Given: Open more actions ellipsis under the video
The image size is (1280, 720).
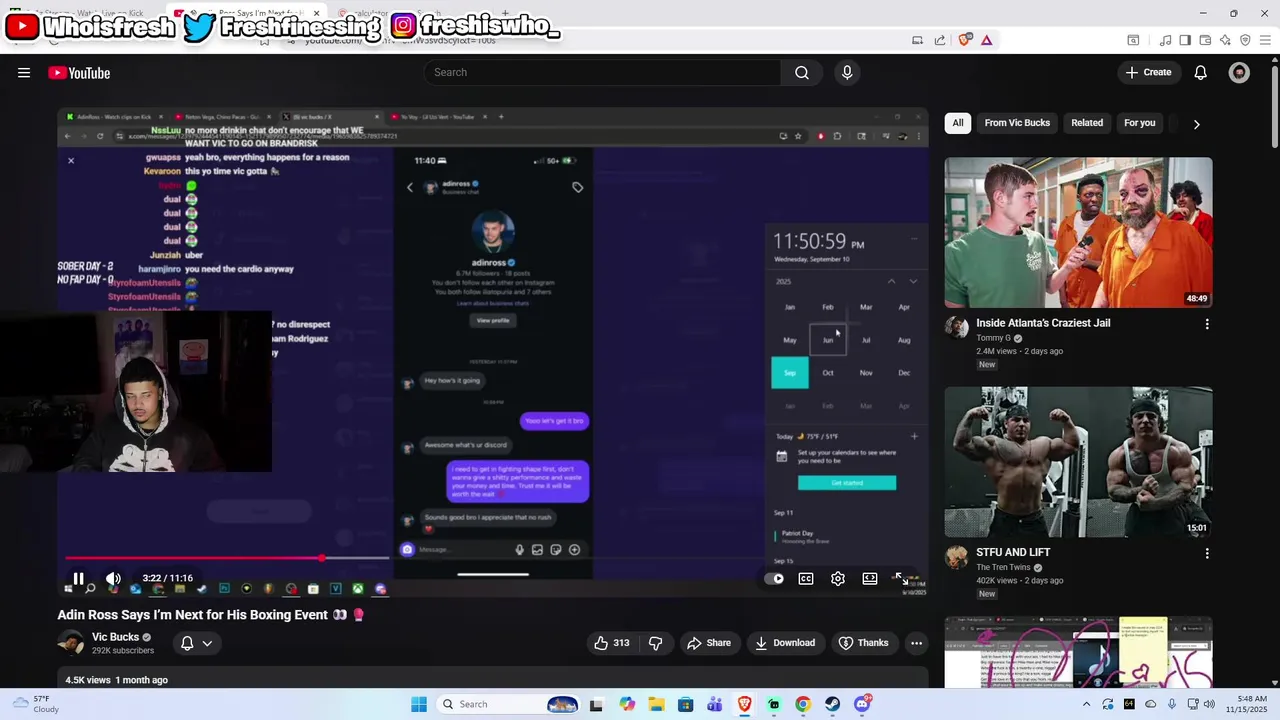Looking at the screenshot, I should coord(916,643).
